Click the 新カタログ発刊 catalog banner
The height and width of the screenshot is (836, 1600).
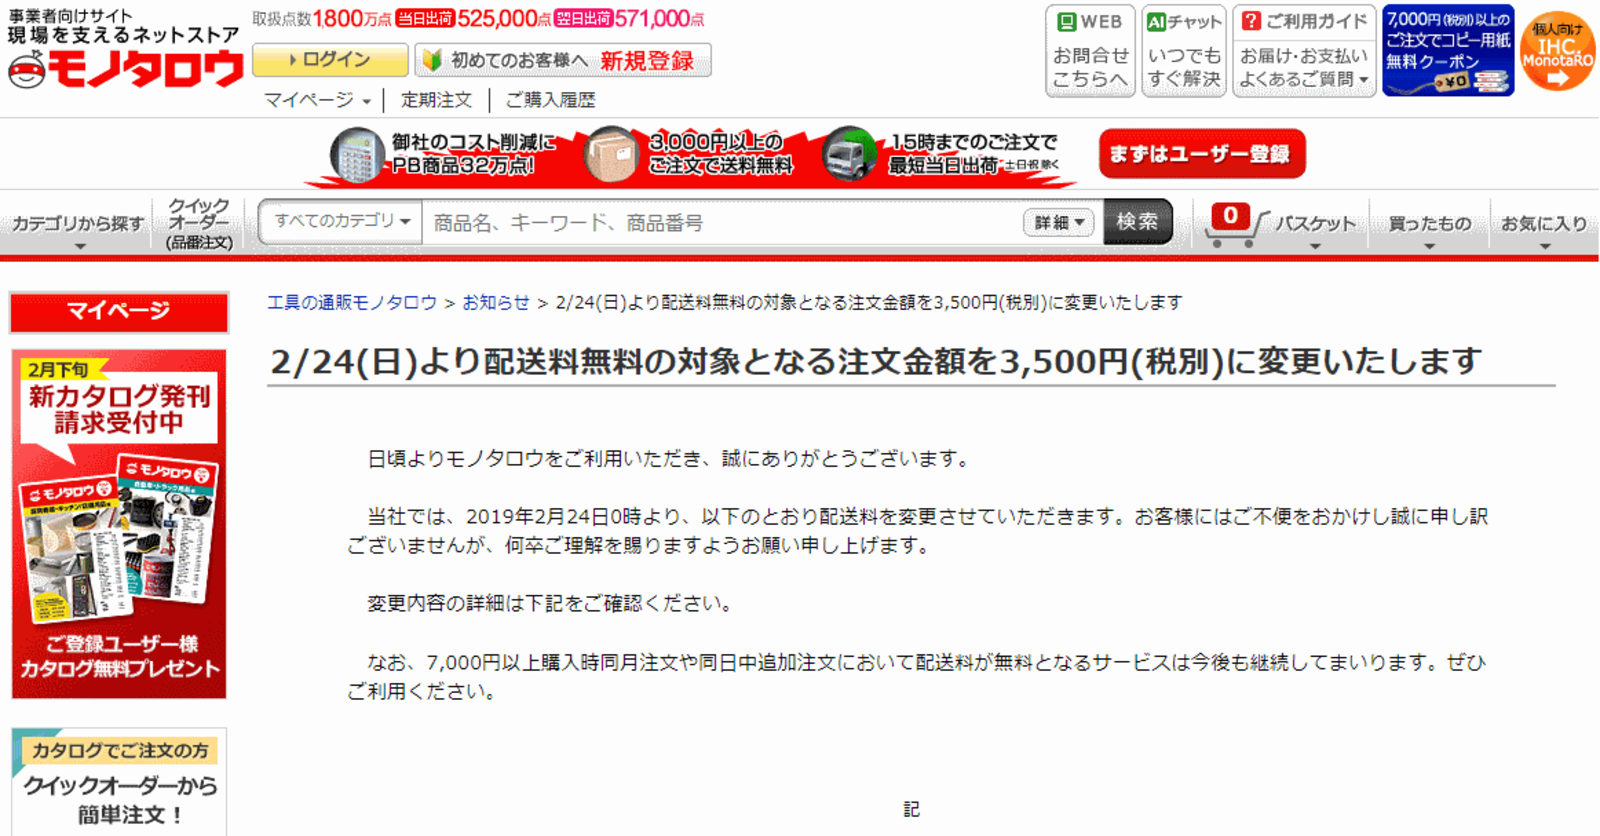tap(119, 524)
